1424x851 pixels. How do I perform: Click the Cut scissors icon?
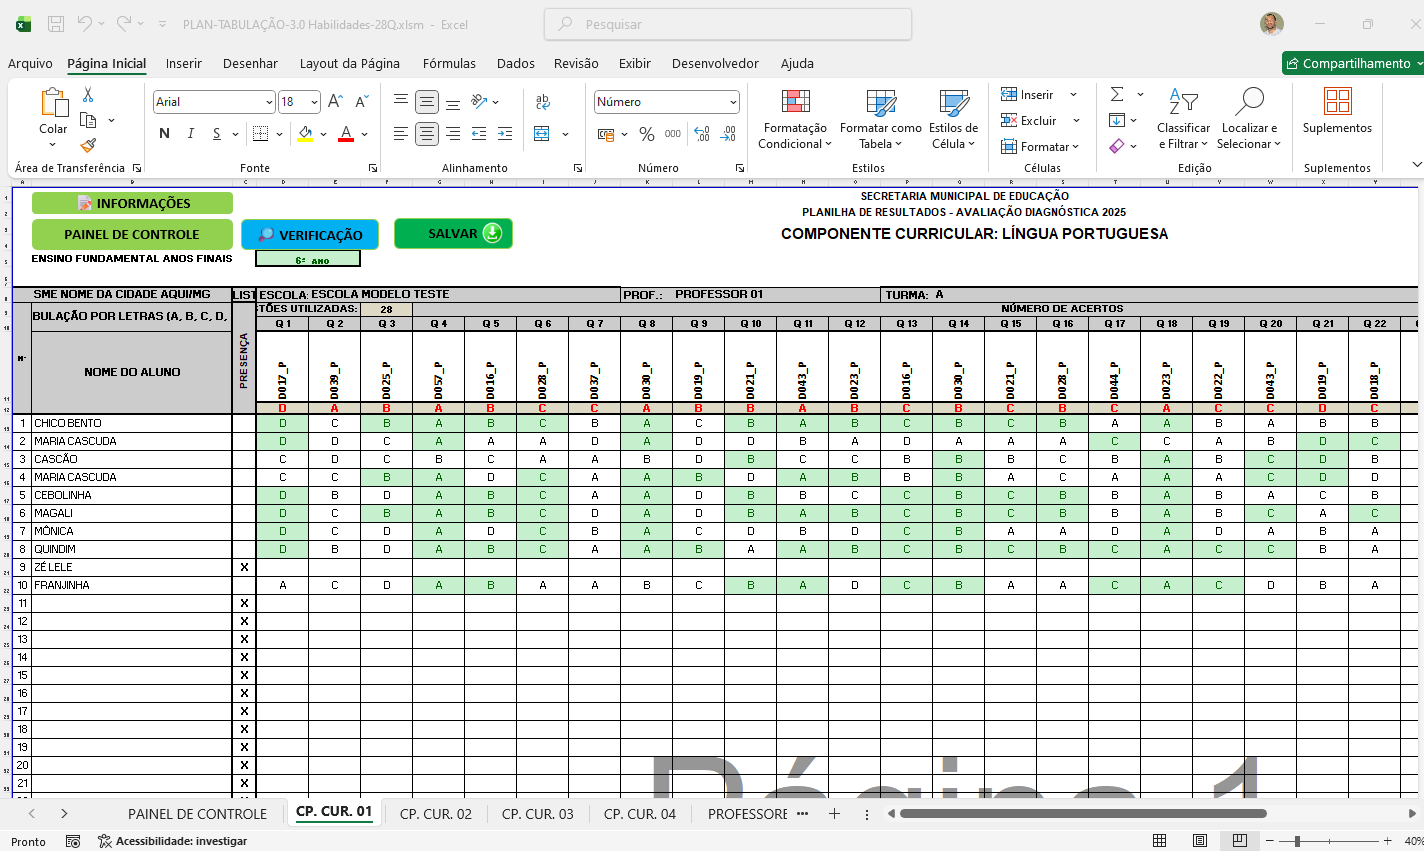pos(88,95)
